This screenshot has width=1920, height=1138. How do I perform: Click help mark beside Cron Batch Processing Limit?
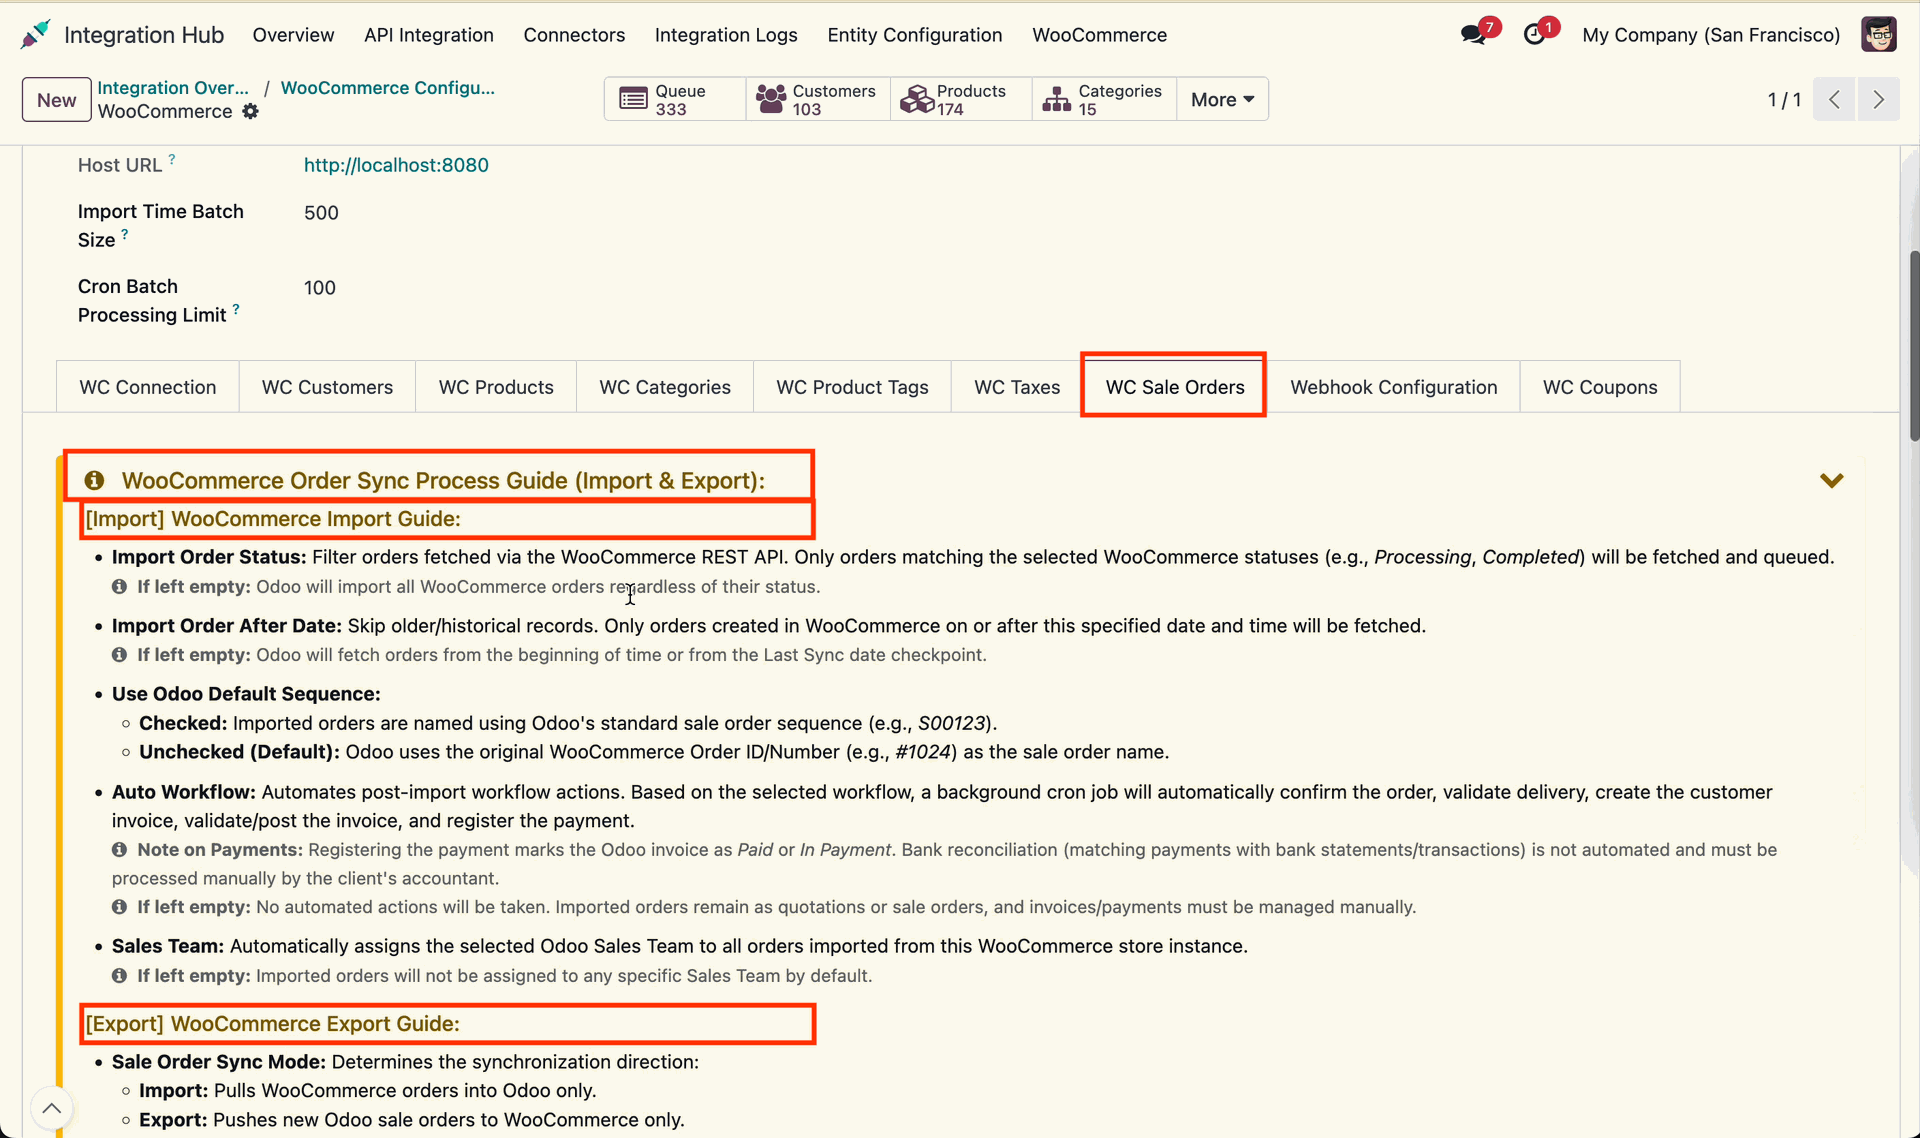pyautogui.click(x=236, y=309)
